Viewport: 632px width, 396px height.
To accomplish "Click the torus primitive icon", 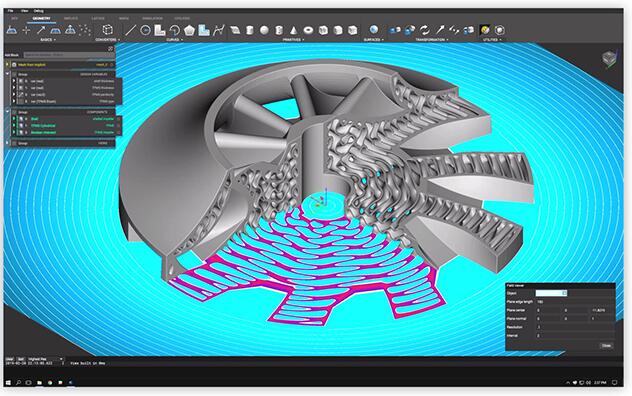I will pos(308,30).
